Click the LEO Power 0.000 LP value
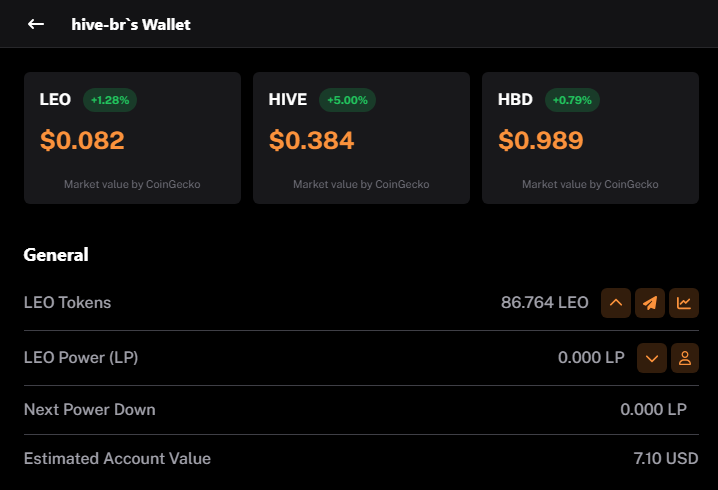 tap(591, 358)
